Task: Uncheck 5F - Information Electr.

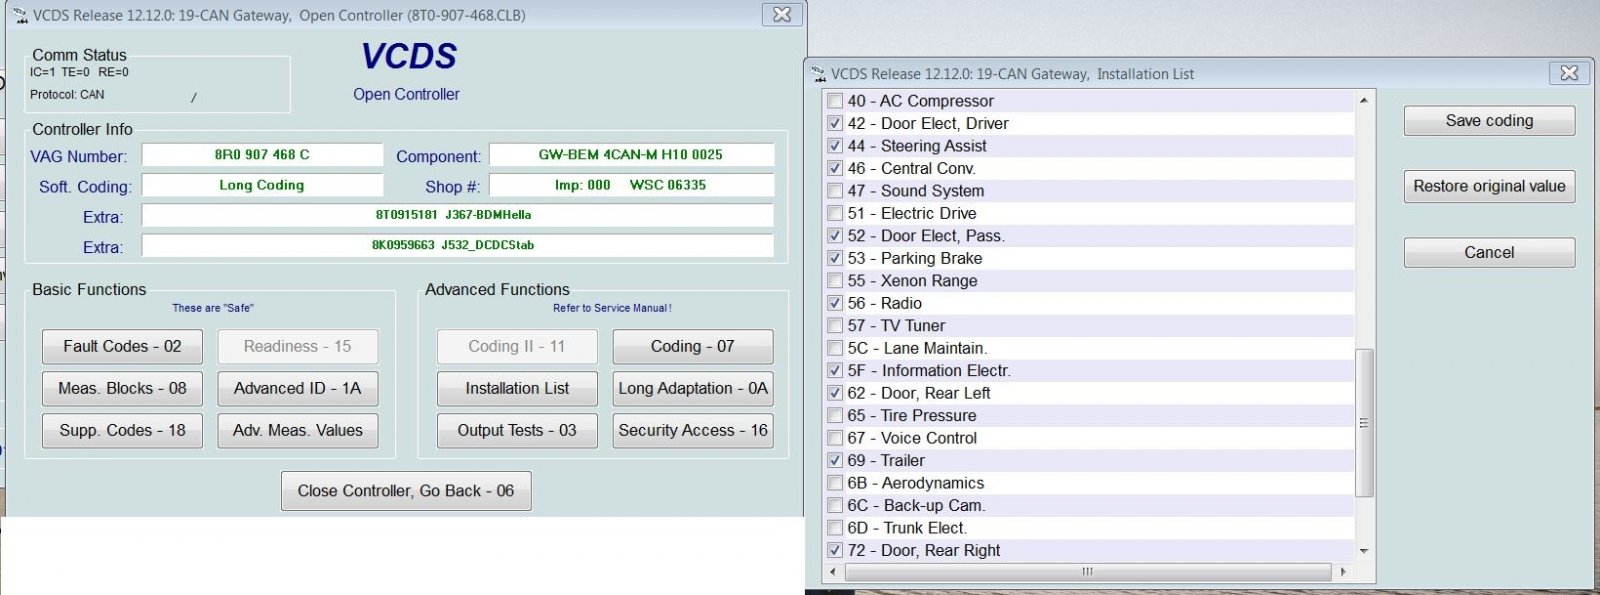Action: [835, 371]
